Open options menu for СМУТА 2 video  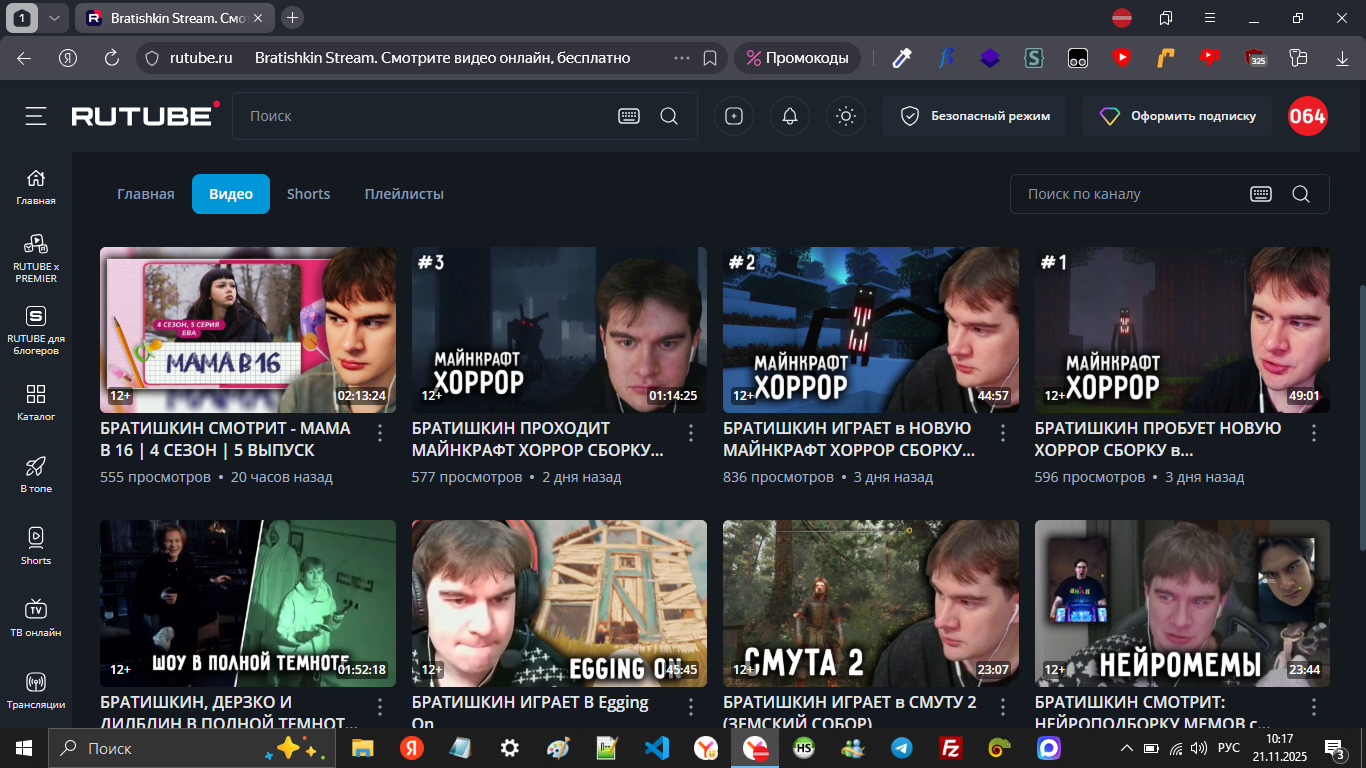pyautogui.click(x=1003, y=707)
